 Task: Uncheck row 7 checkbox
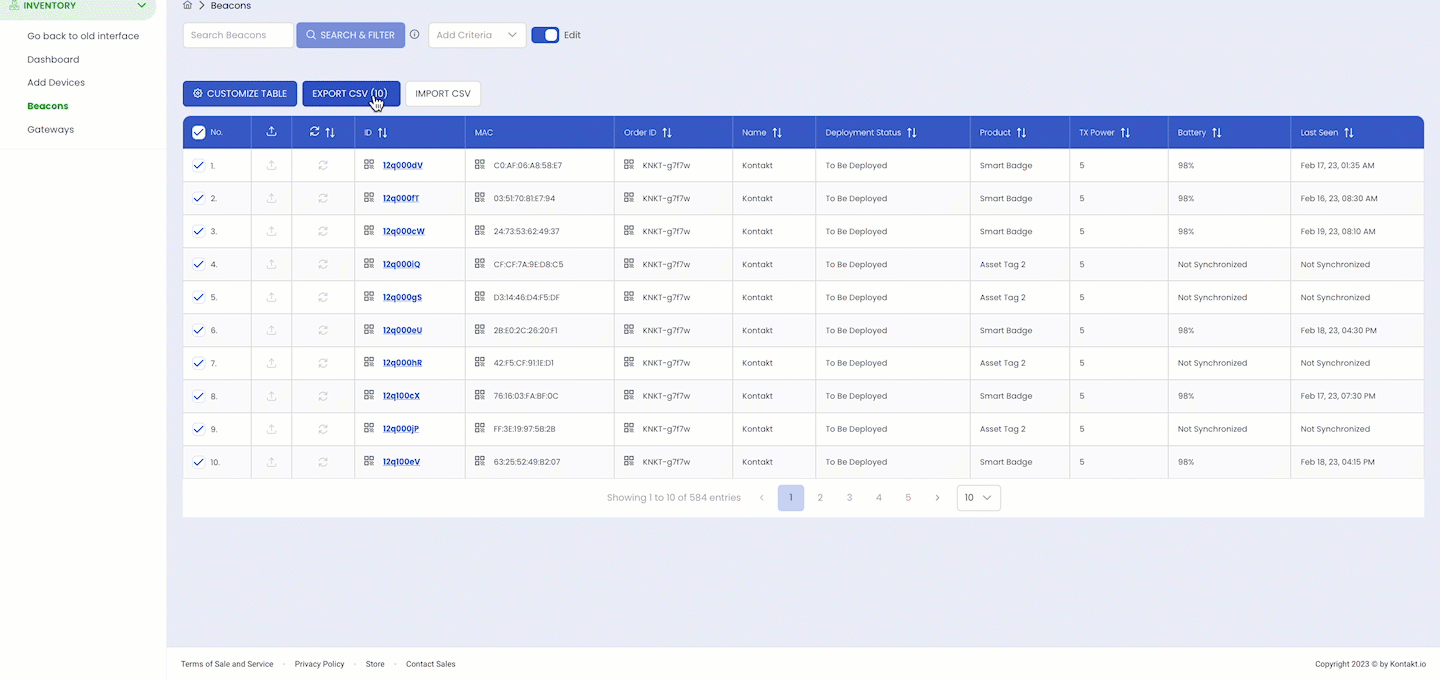coord(198,363)
